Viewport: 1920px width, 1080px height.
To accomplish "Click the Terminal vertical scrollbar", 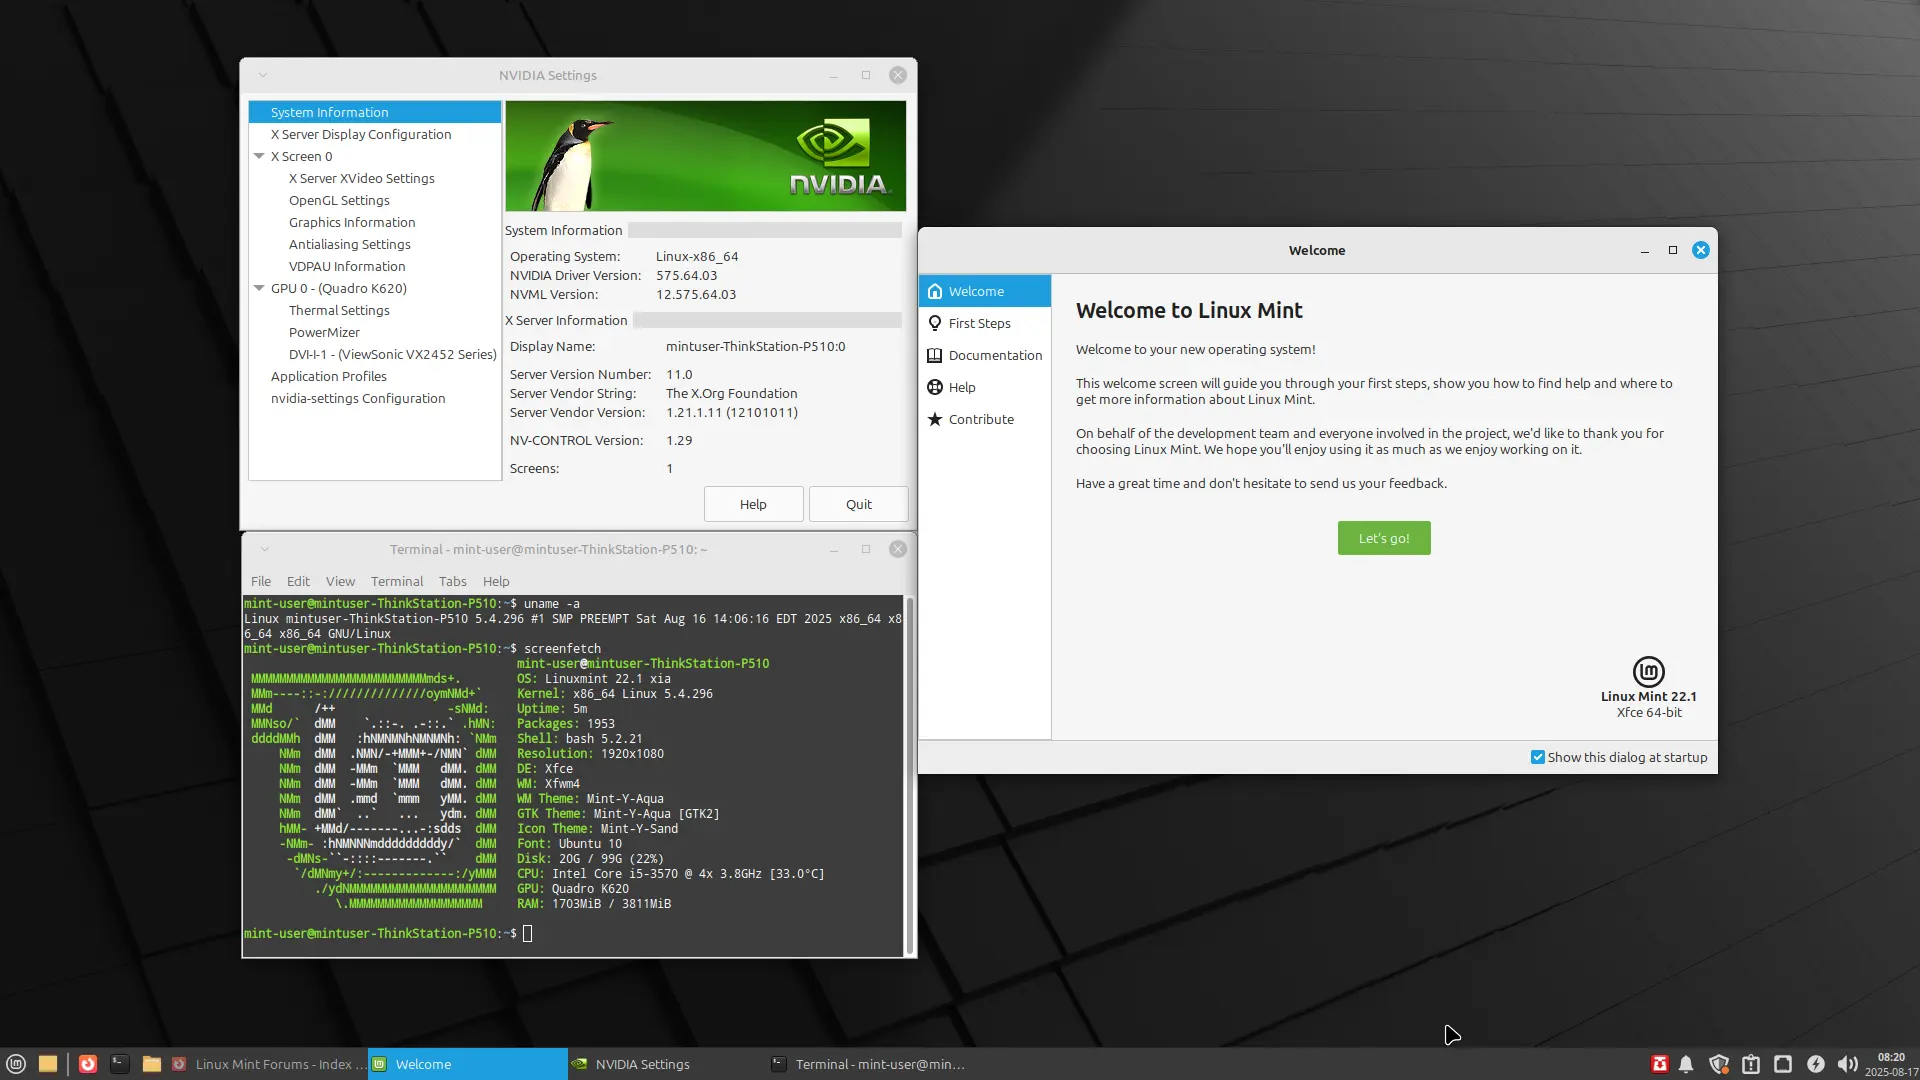I will [x=909, y=775].
